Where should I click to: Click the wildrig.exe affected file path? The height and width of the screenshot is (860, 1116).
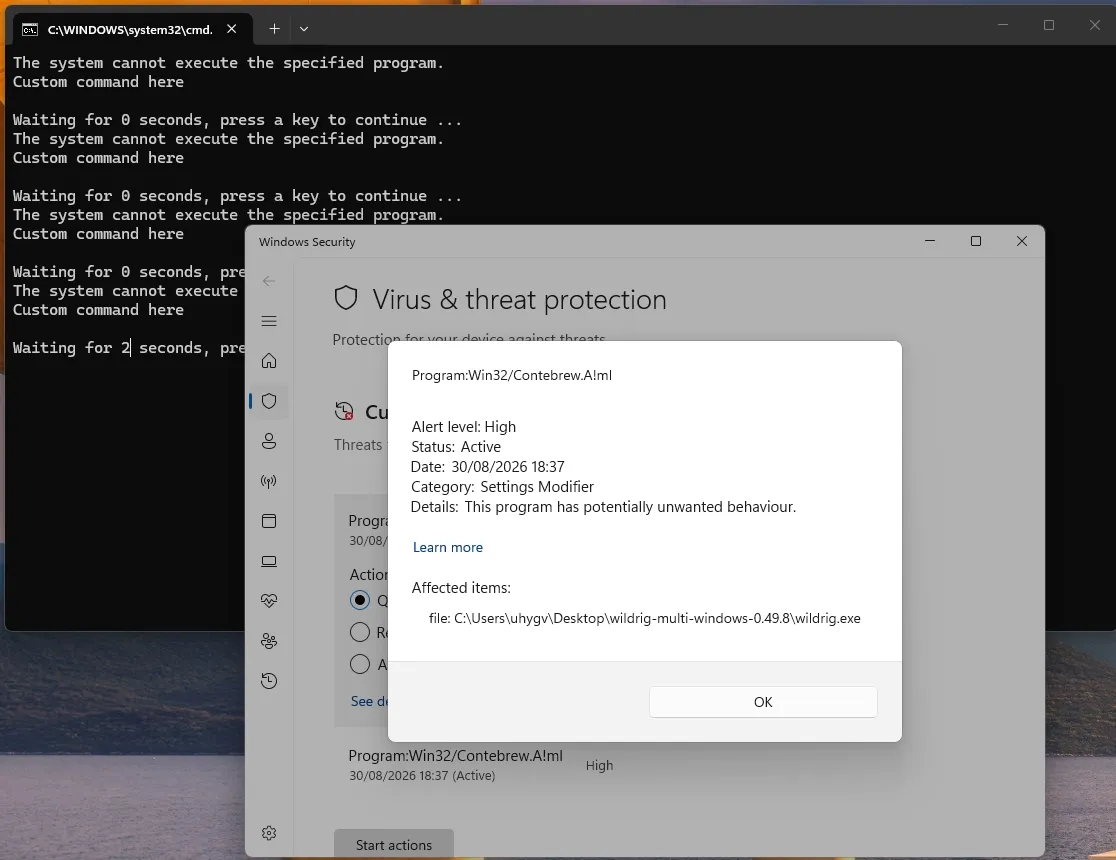click(x=645, y=619)
